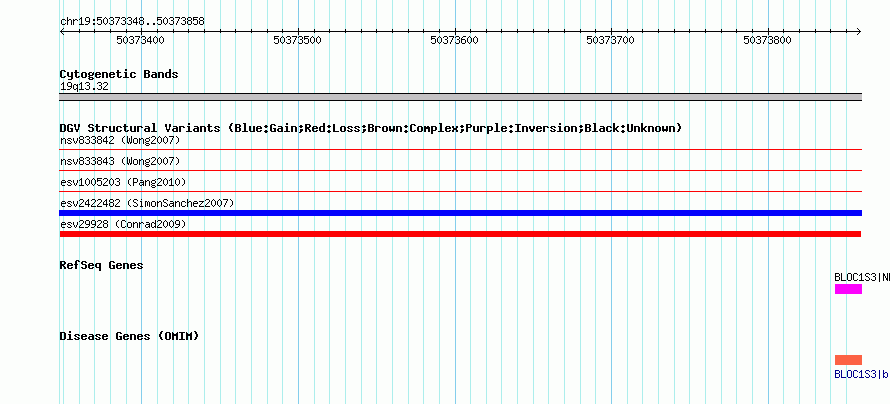Screen dimensions: 890x404
Task: Select nsv833843 (Wong2007) variant label
Action: click(x=120, y=162)
